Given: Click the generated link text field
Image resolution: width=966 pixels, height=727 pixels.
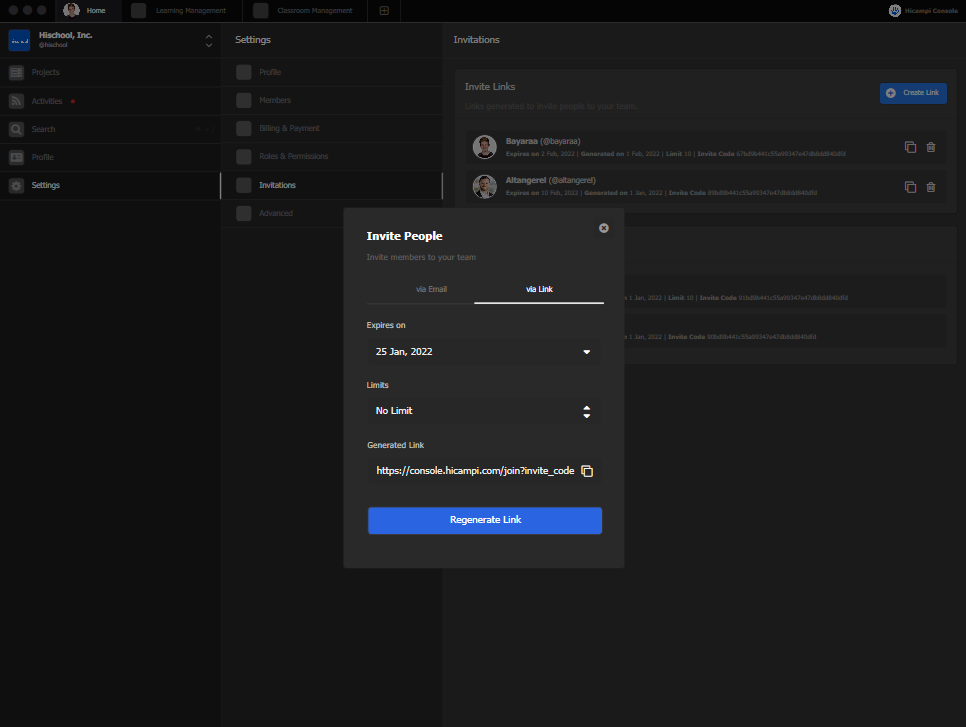Looking at the screenshot, I should [475, 471].
